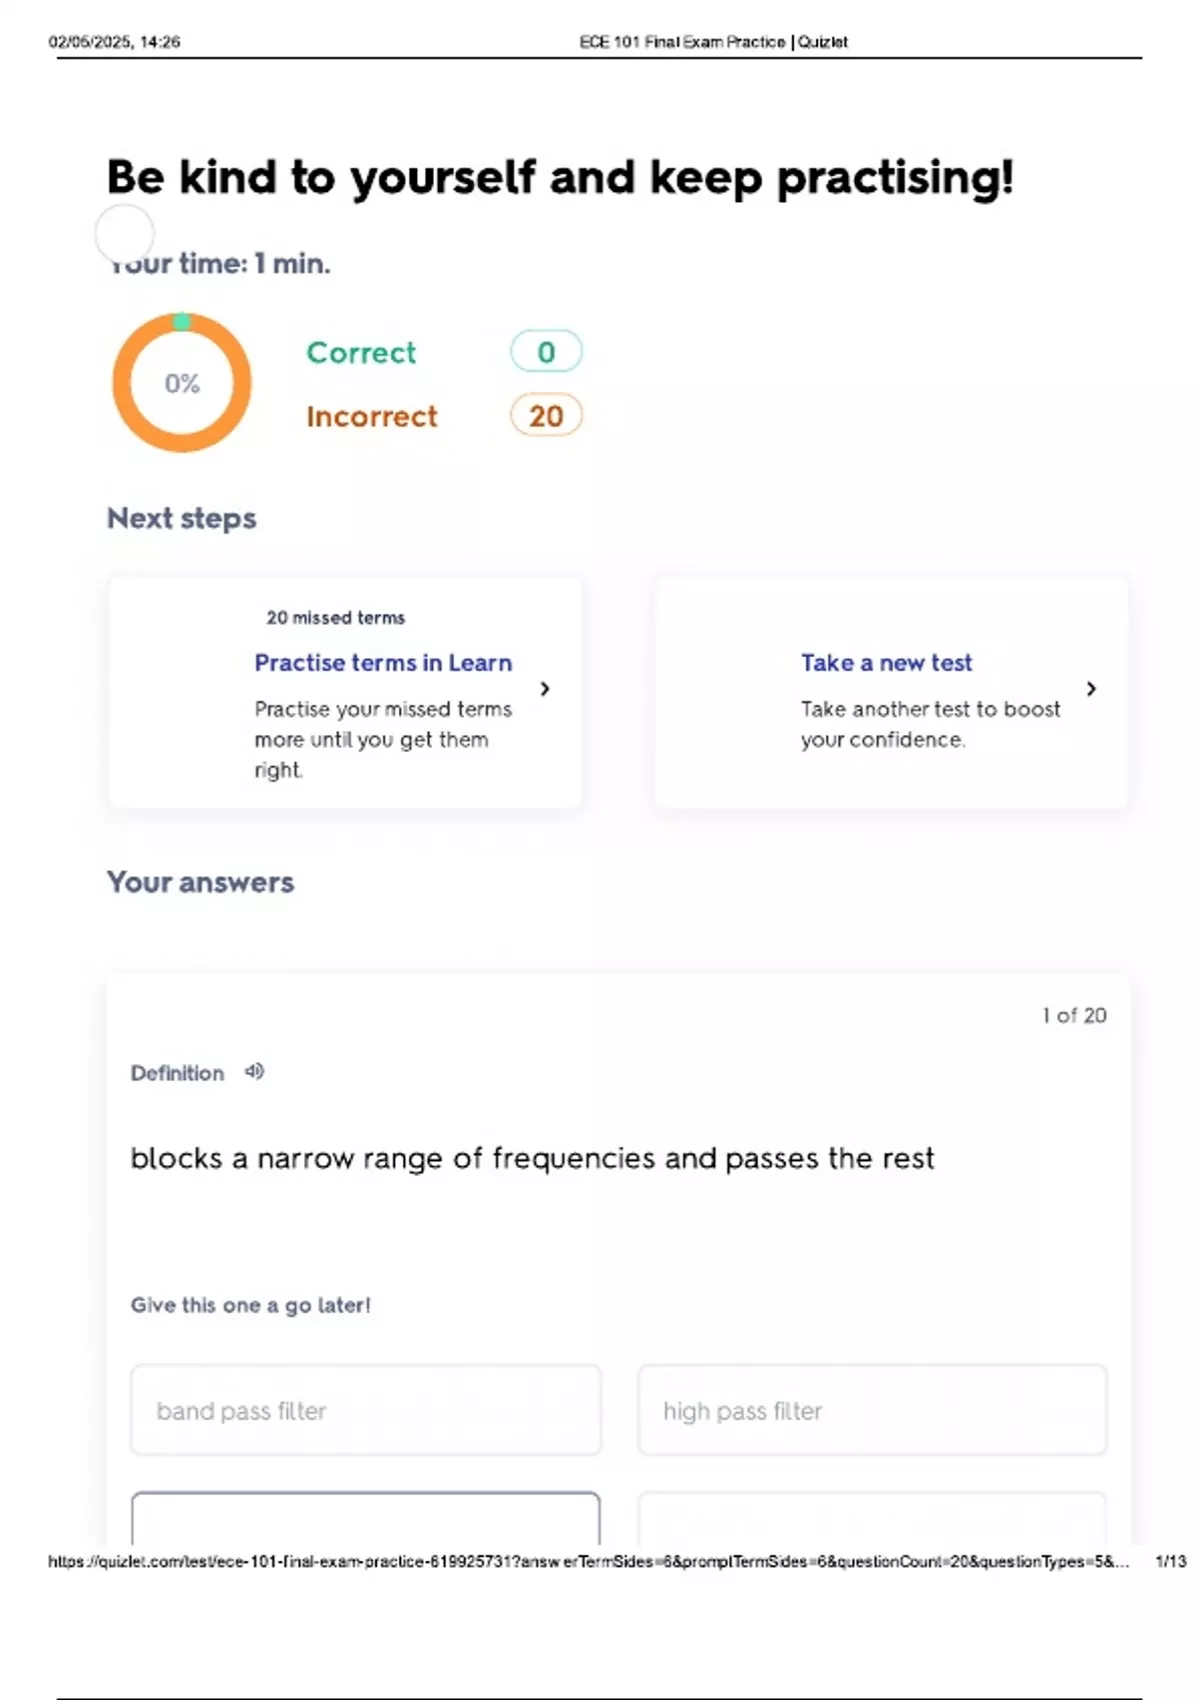
Task: Click the Definition label on question card
Action: tap(177, 1073)
